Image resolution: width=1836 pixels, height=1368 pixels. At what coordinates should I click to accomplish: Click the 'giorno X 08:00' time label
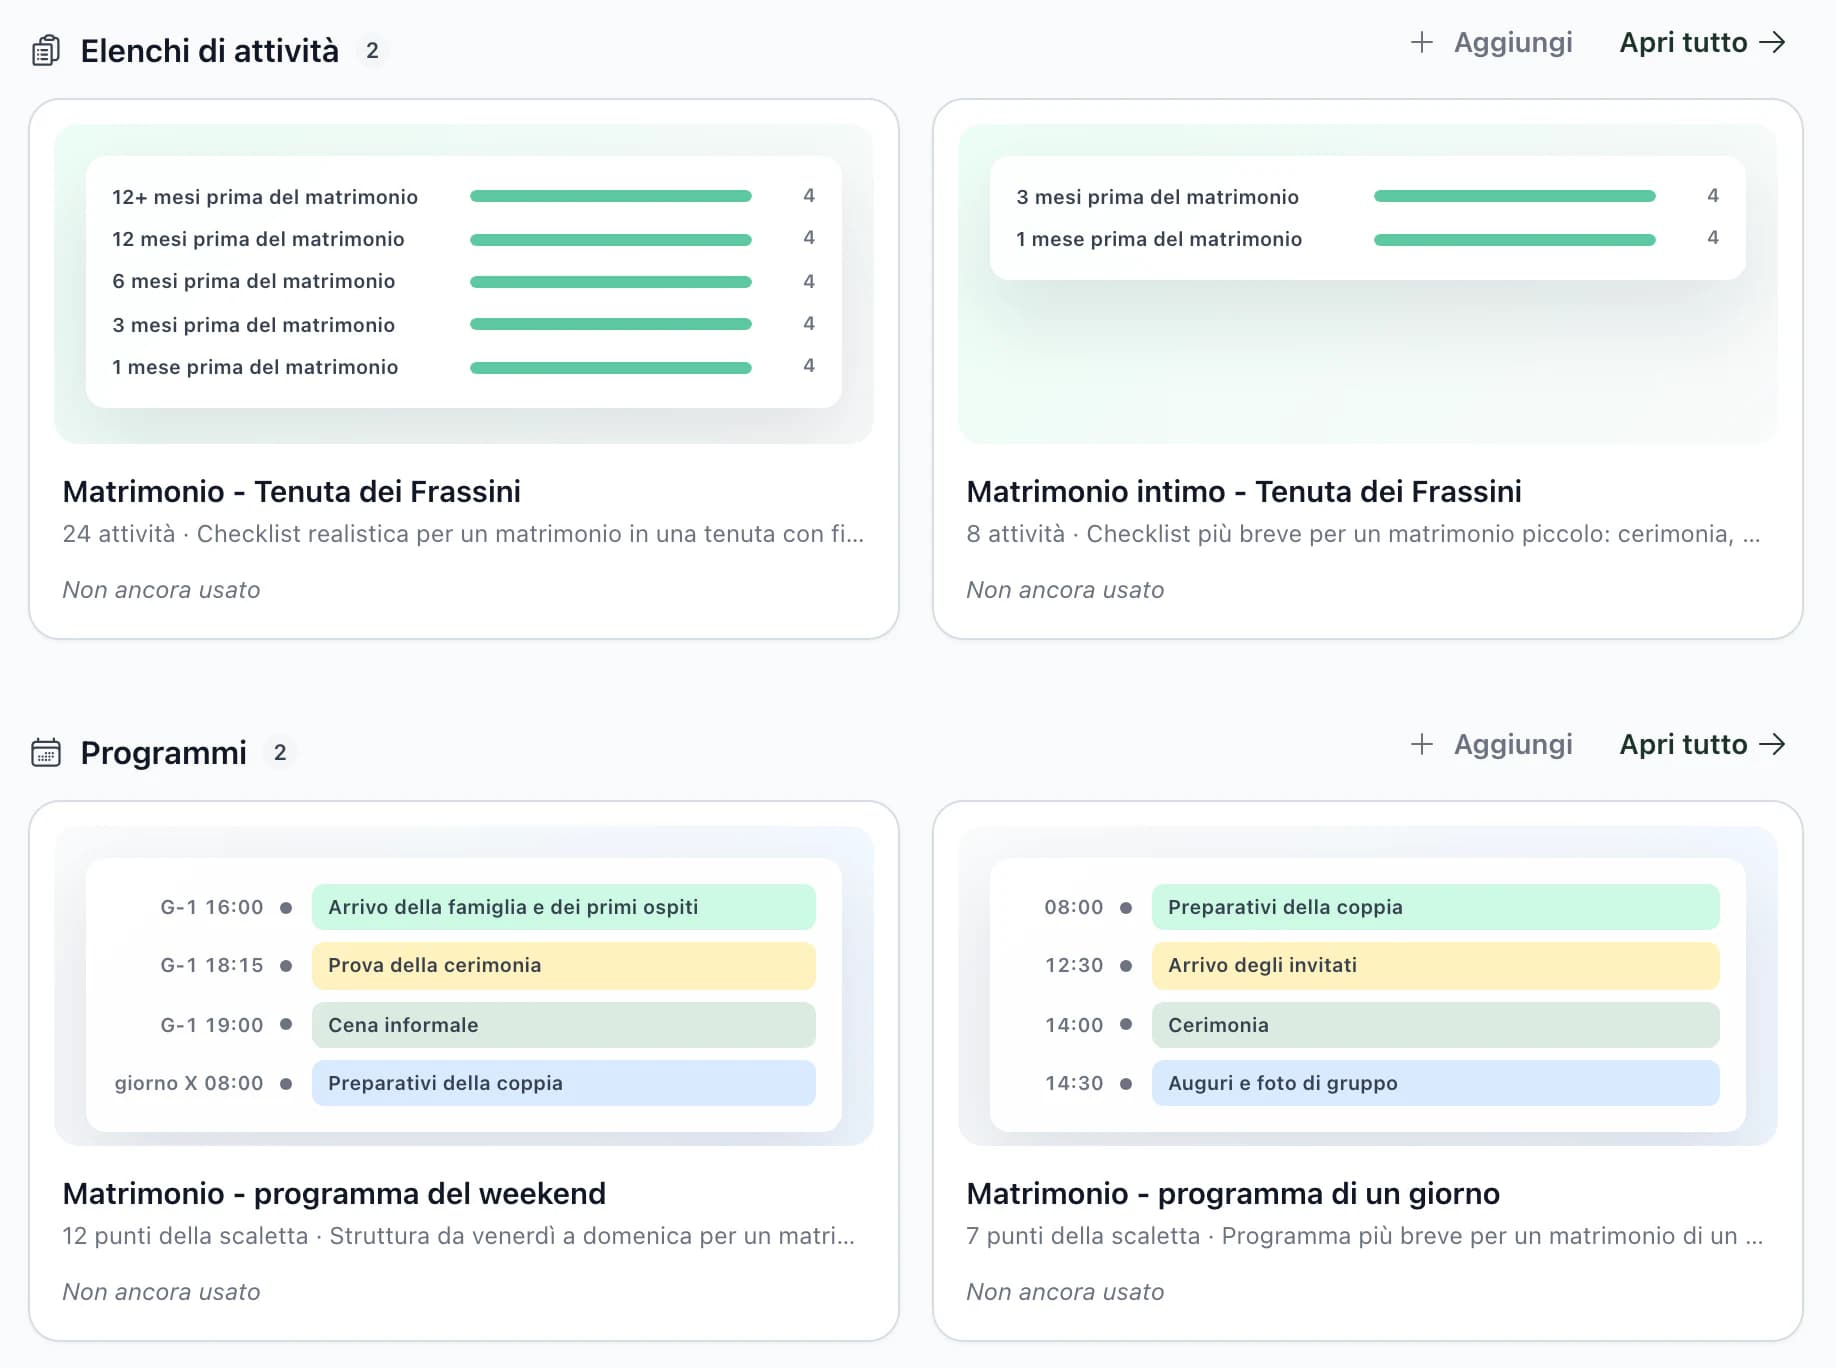189,1083
